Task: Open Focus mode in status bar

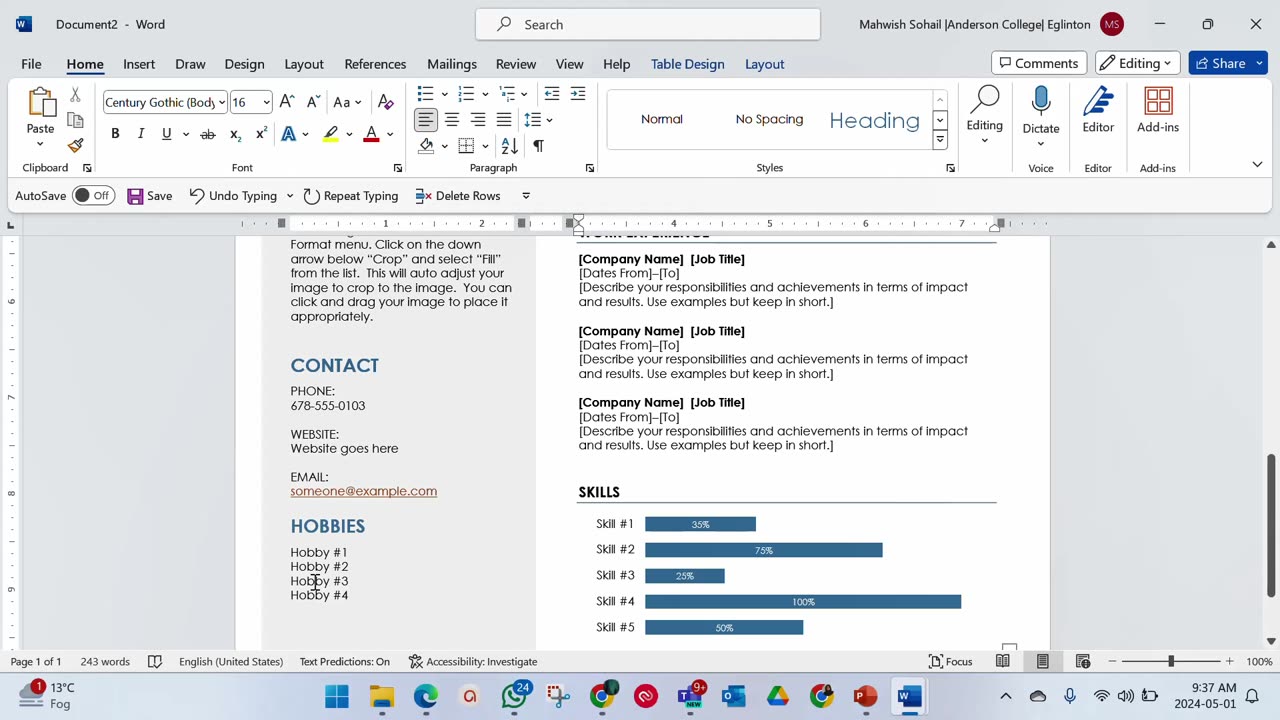Action: [951, 661]
